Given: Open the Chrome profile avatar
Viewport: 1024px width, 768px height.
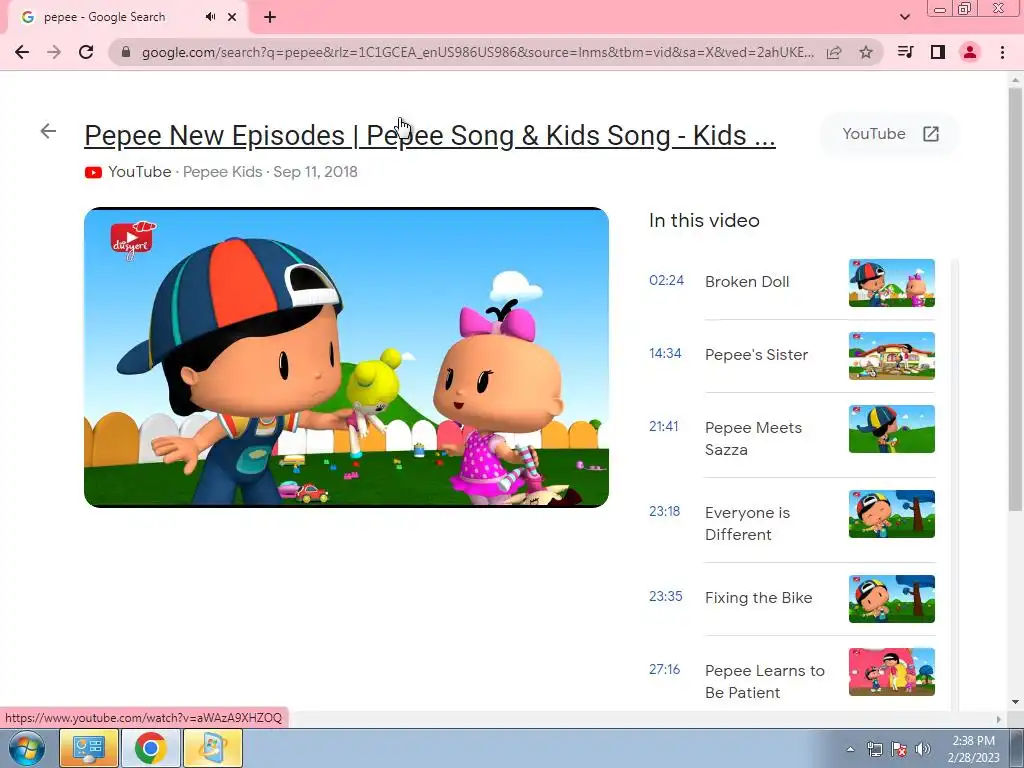Looking at the screenshot, I should 970,52.
